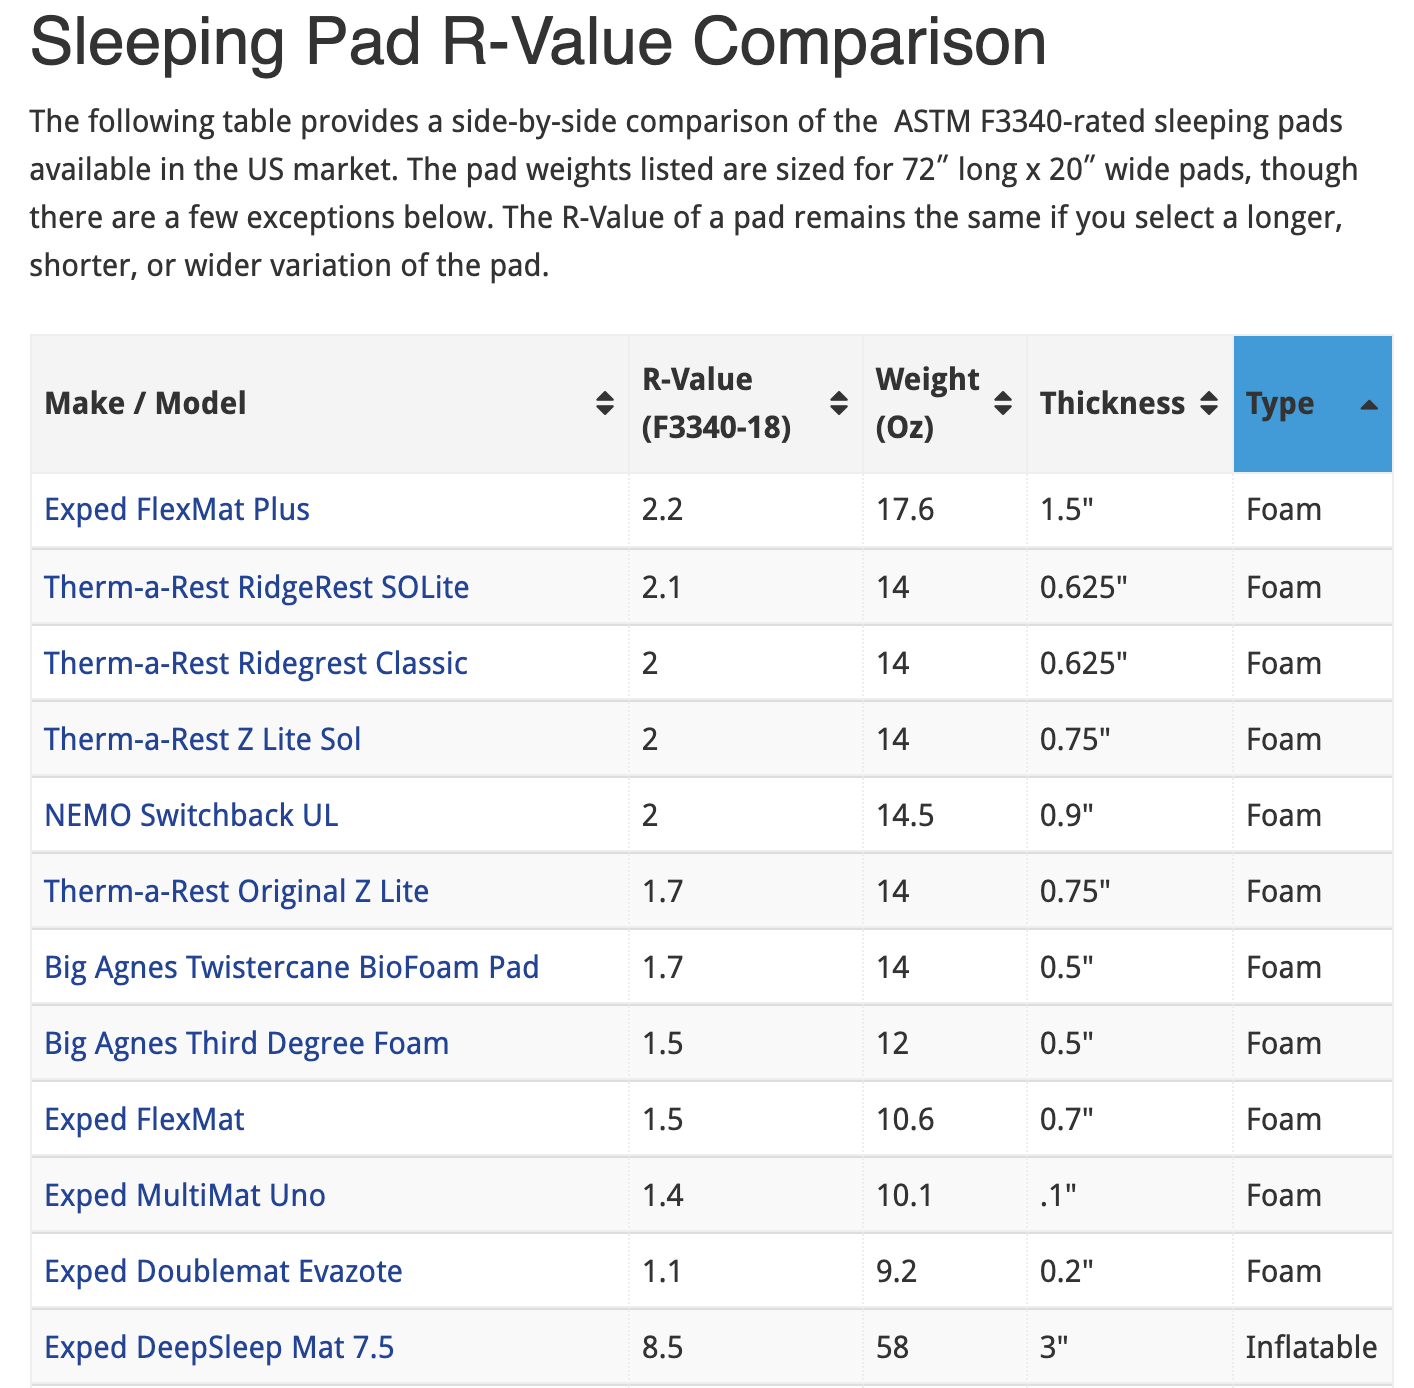The width and height of the screenshot is (1414, 1388).
Task: Sort by Weight using its arrows icon
Action: tap(1003, 403)
